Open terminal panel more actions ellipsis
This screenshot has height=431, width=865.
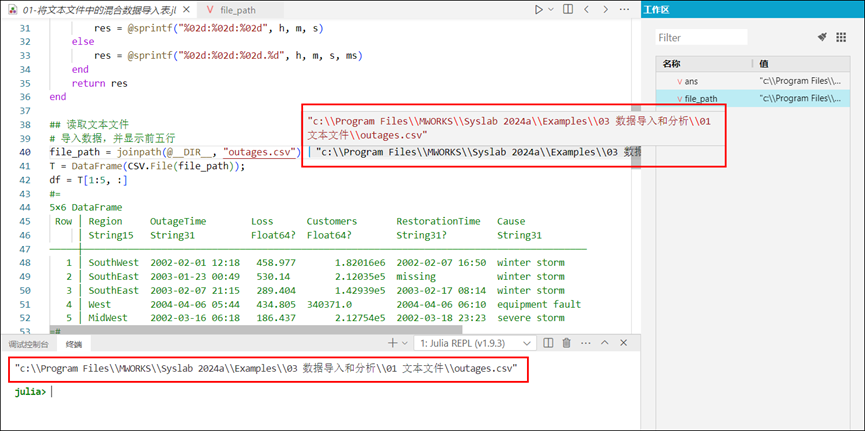(585, 343)
